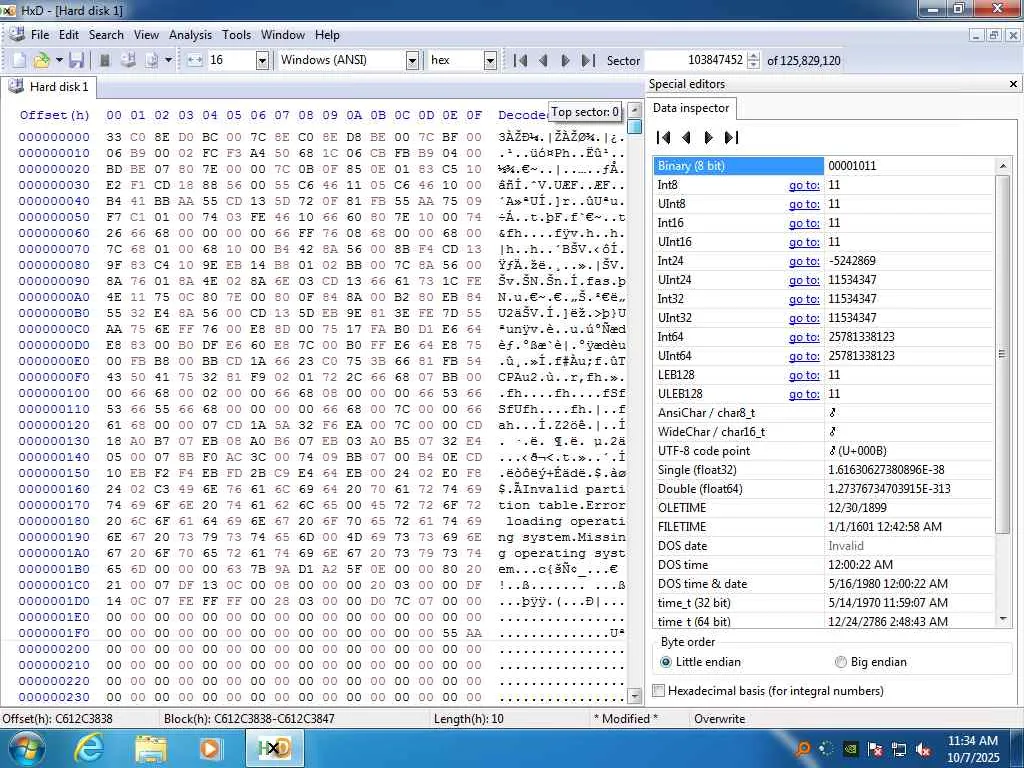The image size is (1024, 768).
Task: Click the HxD taskbar button
Action: (x=274, y=748)
